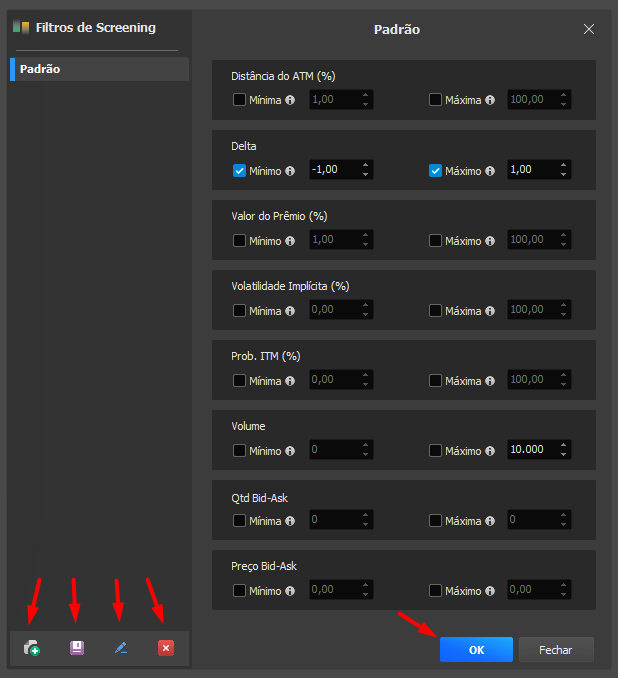Click info icon for Prob. ITM Máxima
Viewport: 618px width, 678px height.
click(x=490, y=381)
